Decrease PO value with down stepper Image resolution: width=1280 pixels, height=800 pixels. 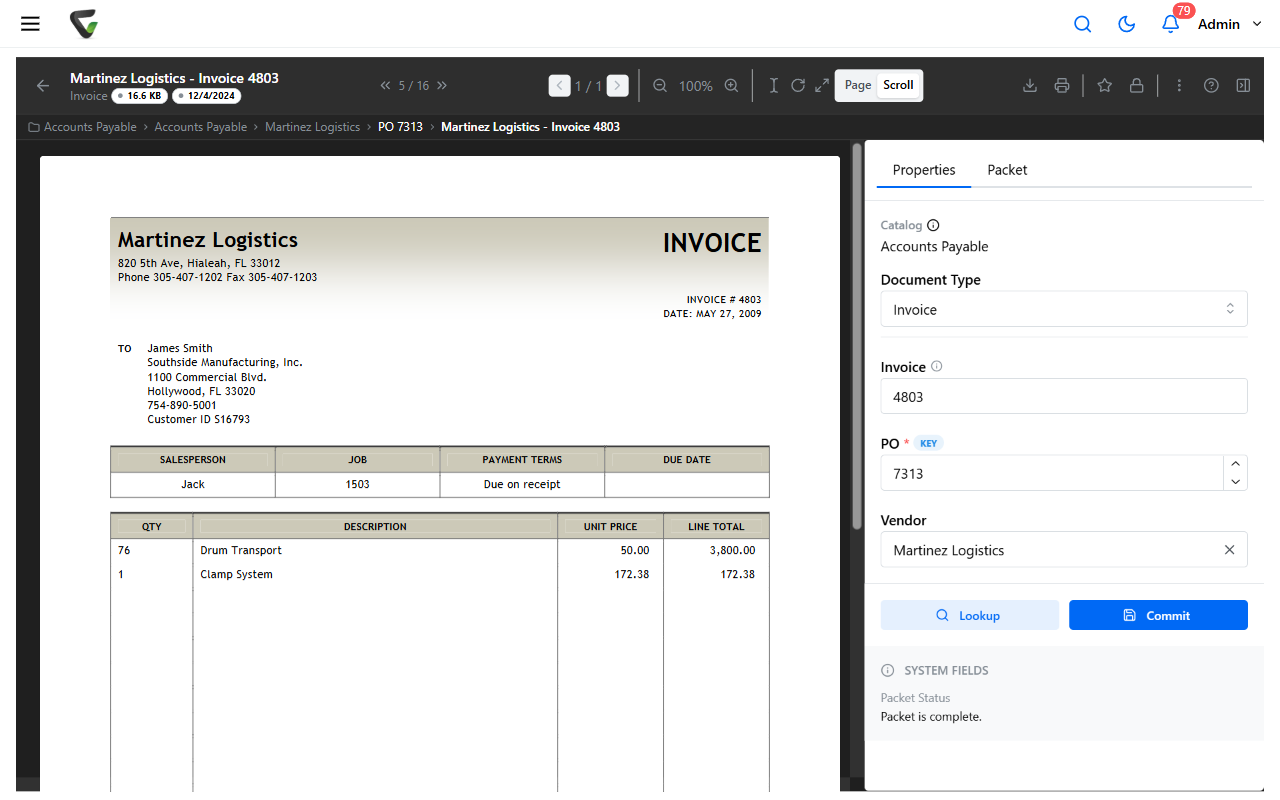tap(1236, 482)
